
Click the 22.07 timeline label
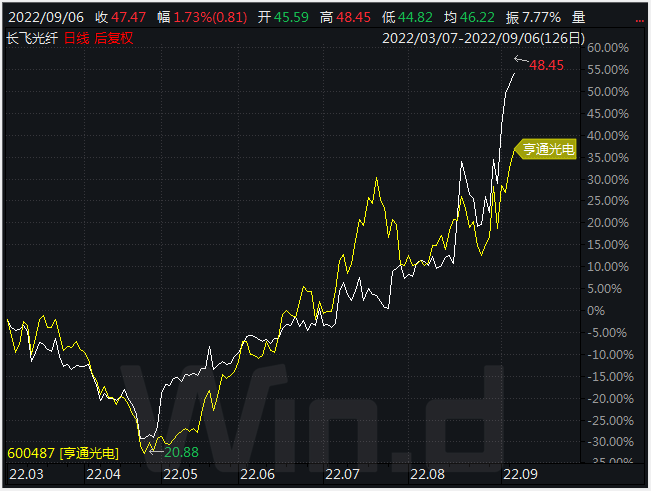[x=343, y=474]
